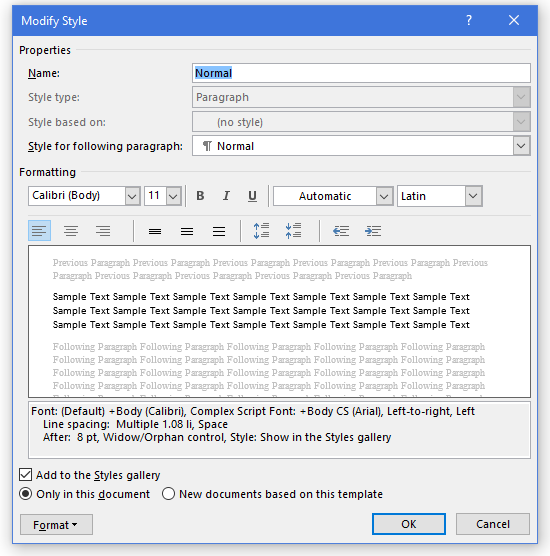Toggle Add to the Styles gallery checkbox
This screenshot has width=550, height=556.
pyautogui.click(x=26, y=475)
